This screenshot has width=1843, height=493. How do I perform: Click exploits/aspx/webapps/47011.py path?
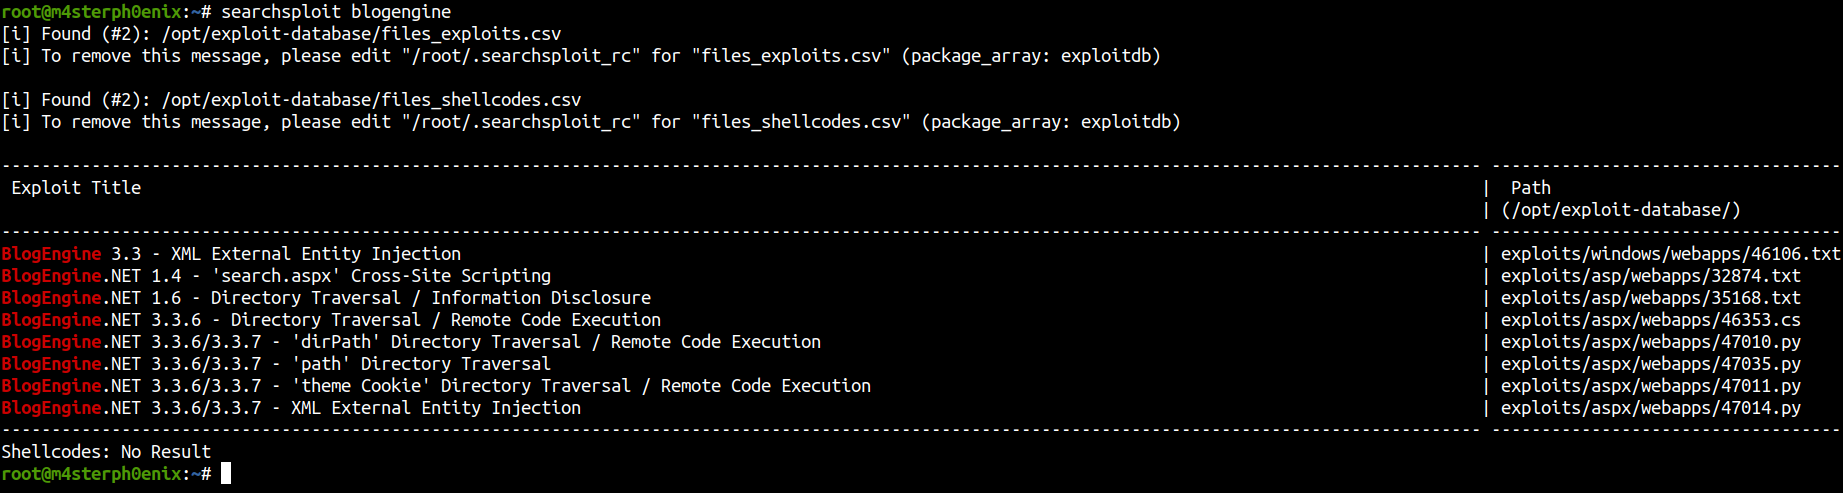pos(1650,386)
